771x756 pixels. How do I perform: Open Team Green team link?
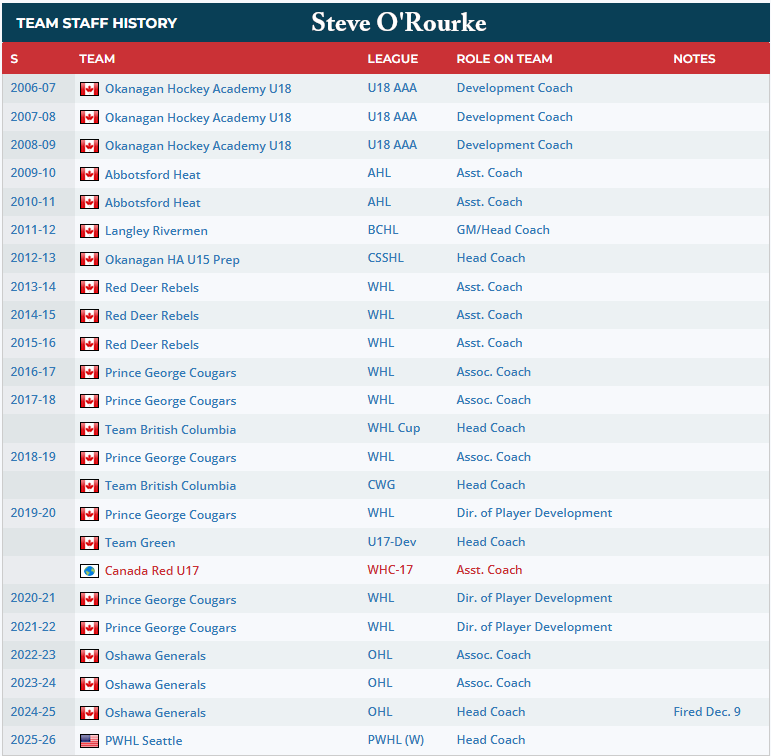point(140,543)
